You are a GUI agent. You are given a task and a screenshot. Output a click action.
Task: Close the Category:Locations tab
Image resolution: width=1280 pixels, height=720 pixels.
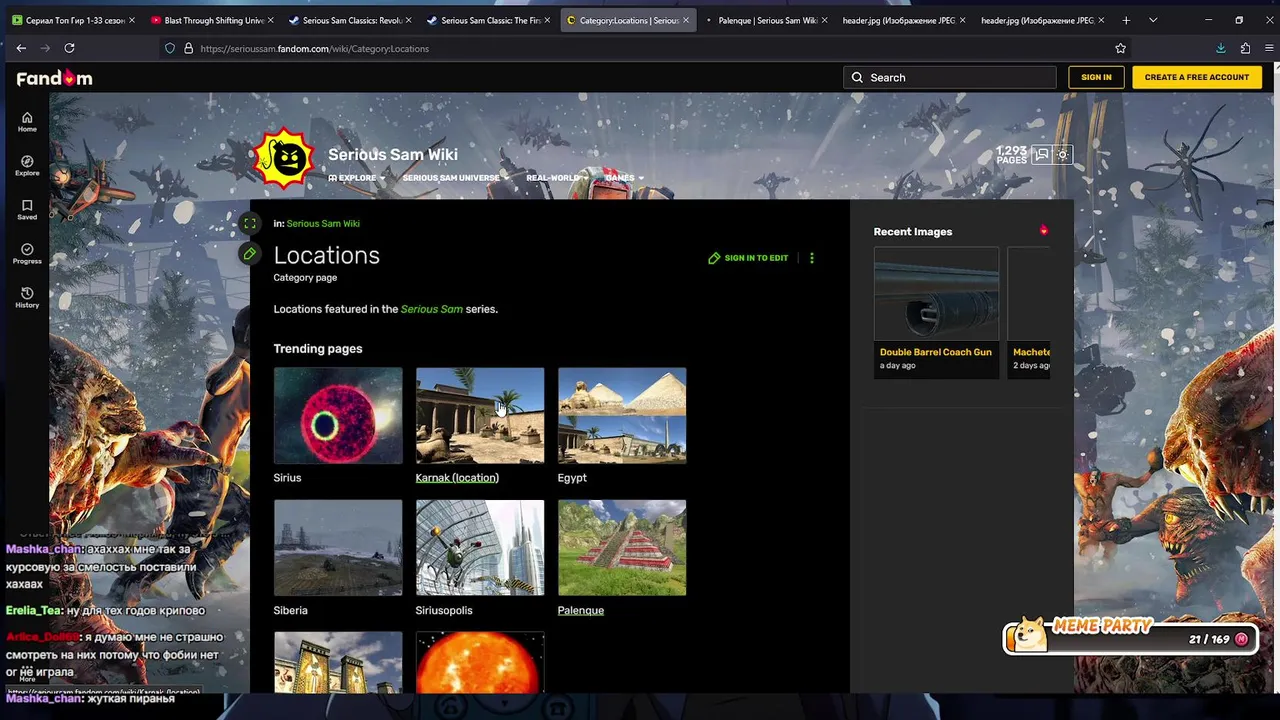tap(686, 20)
